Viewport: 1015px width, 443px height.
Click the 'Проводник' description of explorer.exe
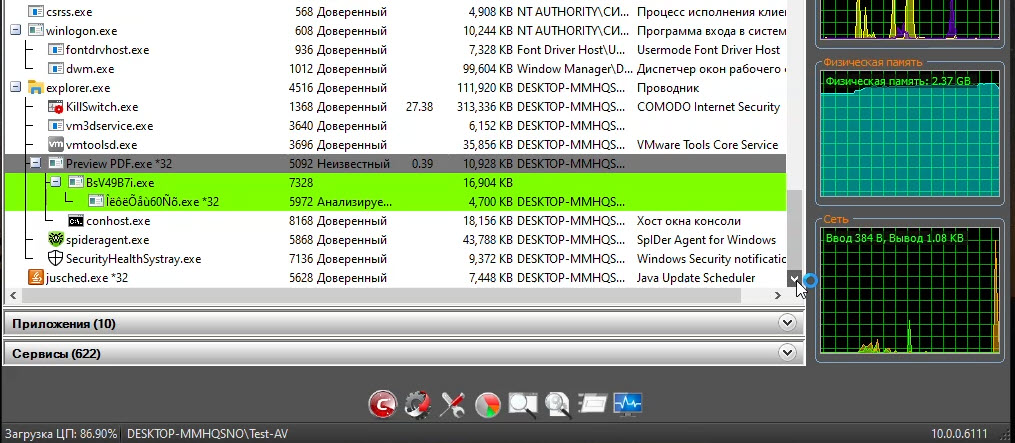coord(668,87)
